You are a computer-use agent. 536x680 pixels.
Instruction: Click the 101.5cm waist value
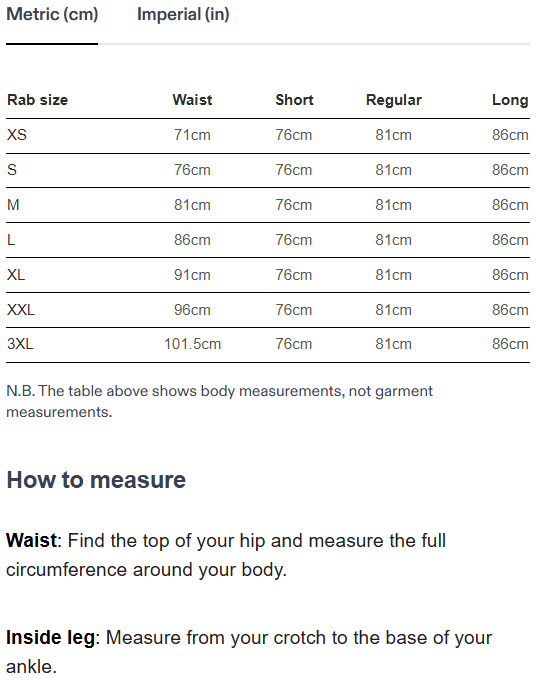pos(192,344)
